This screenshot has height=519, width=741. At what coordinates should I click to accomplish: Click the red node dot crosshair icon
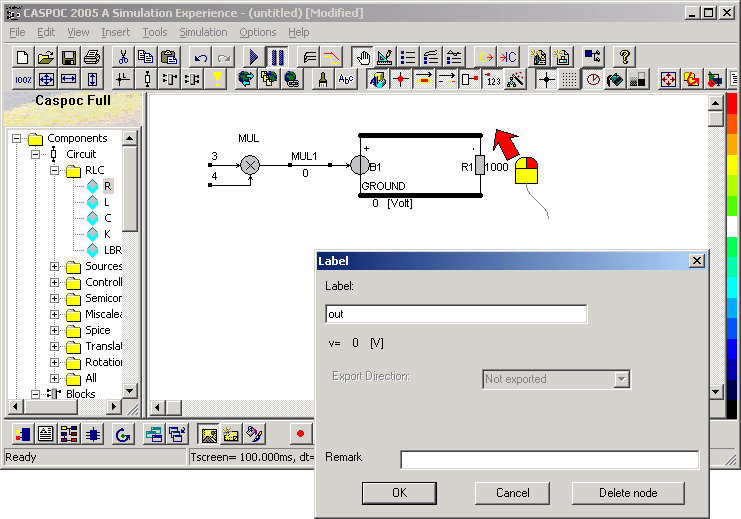click(x=401, y=79)
